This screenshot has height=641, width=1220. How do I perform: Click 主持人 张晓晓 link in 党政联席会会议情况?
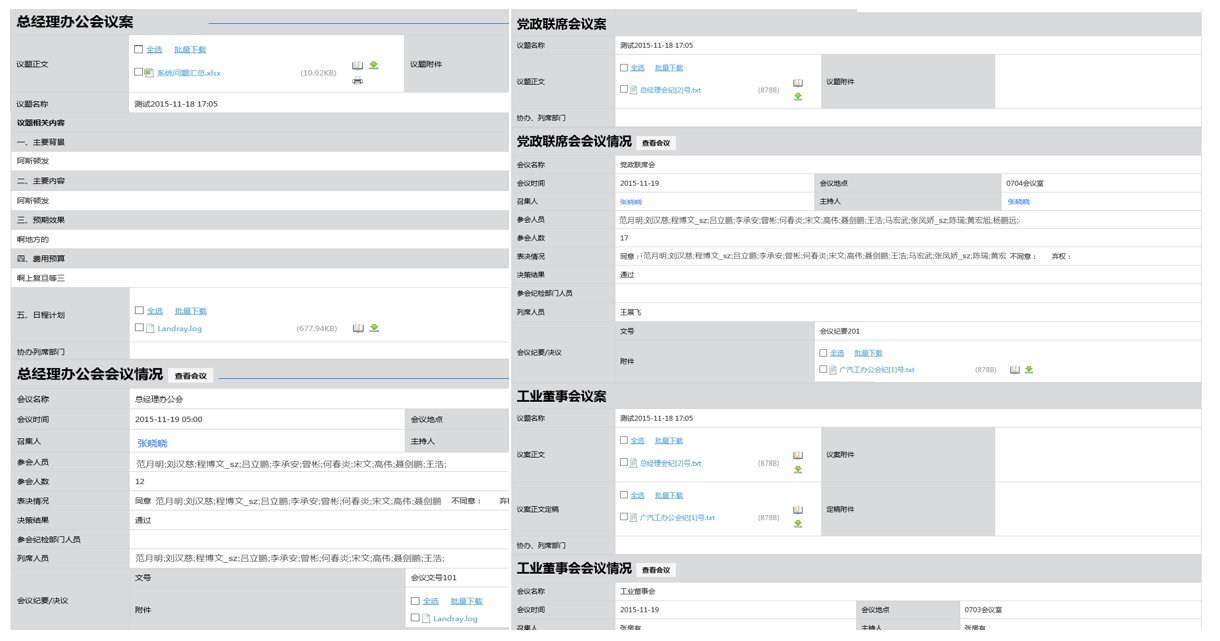[1018, 202]
